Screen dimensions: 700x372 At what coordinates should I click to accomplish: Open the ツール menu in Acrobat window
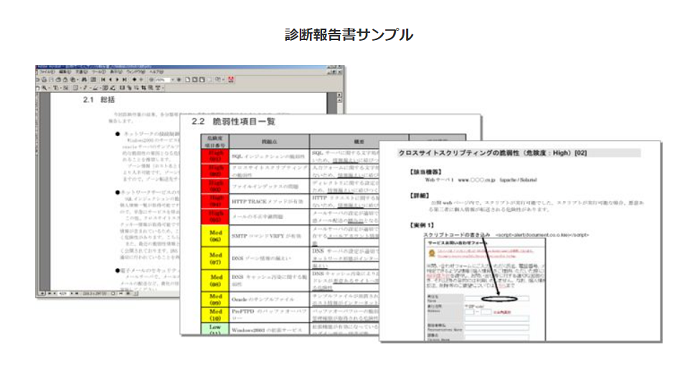point(99,72)
